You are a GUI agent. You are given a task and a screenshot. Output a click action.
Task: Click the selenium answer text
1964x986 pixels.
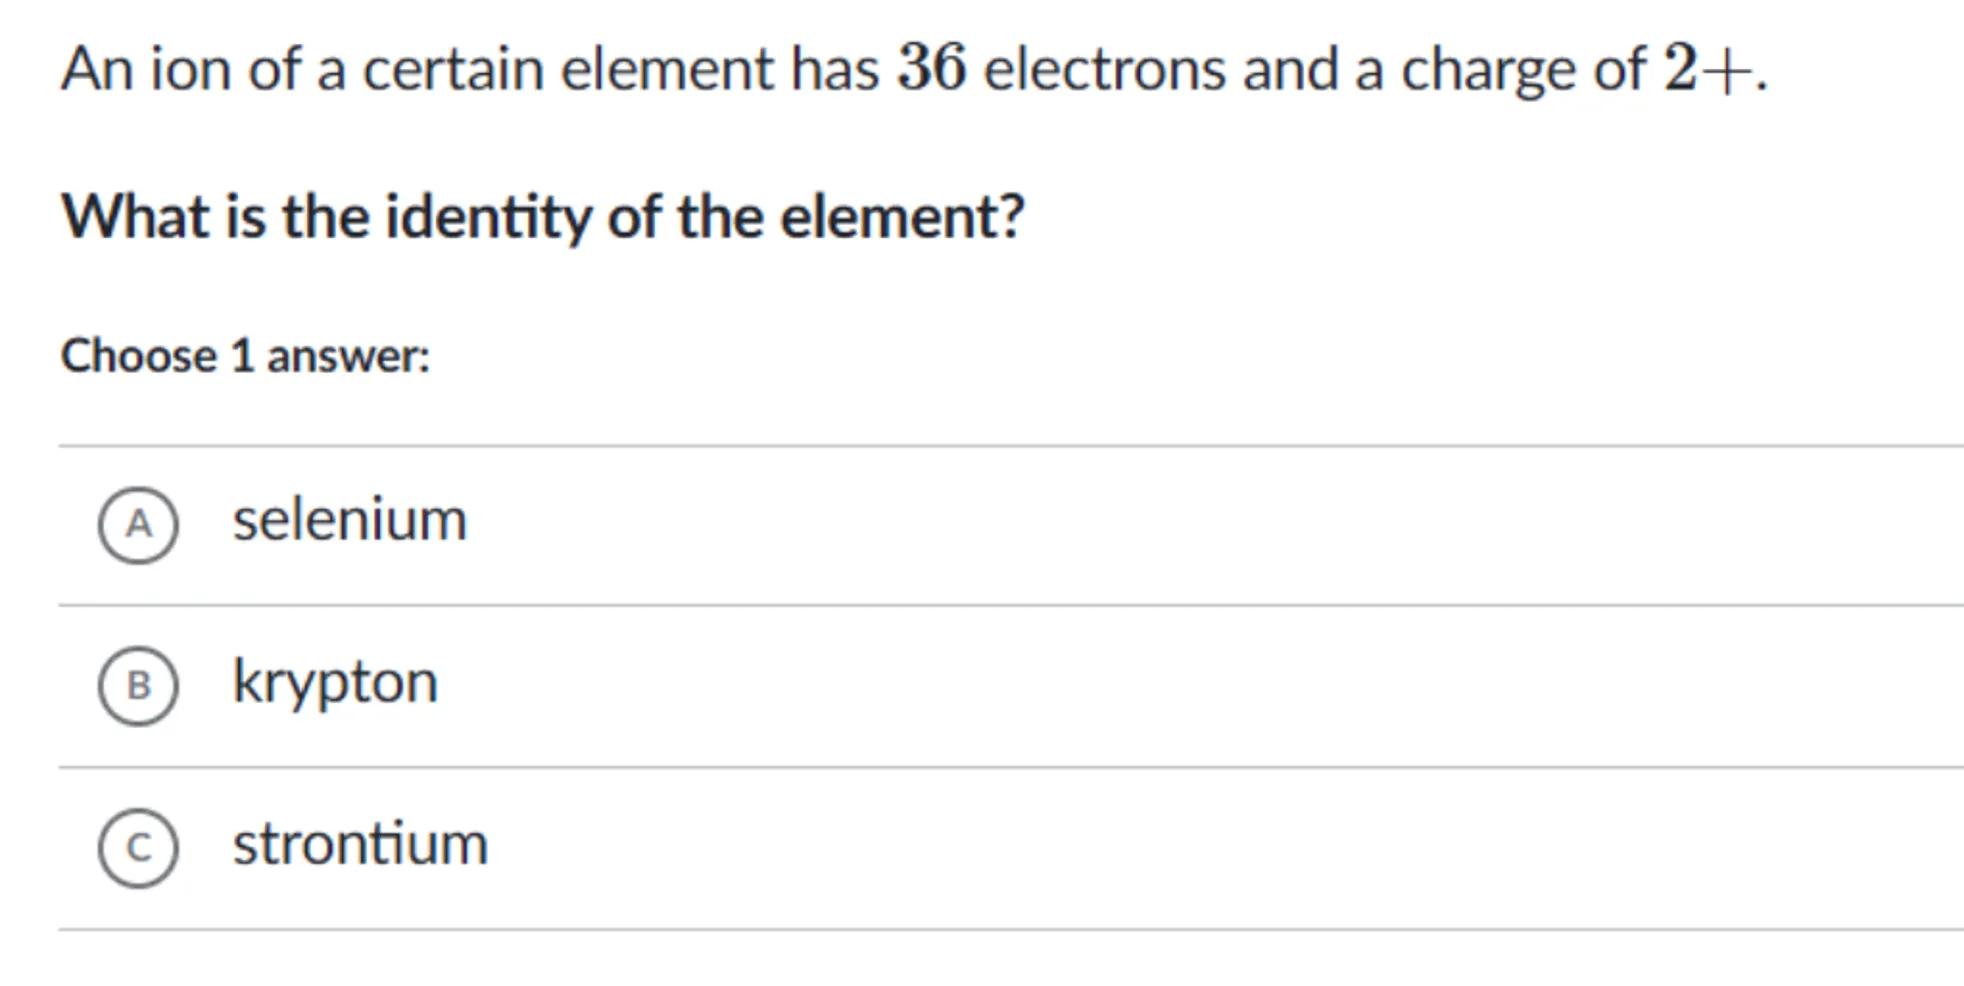(x=350, y=521)
